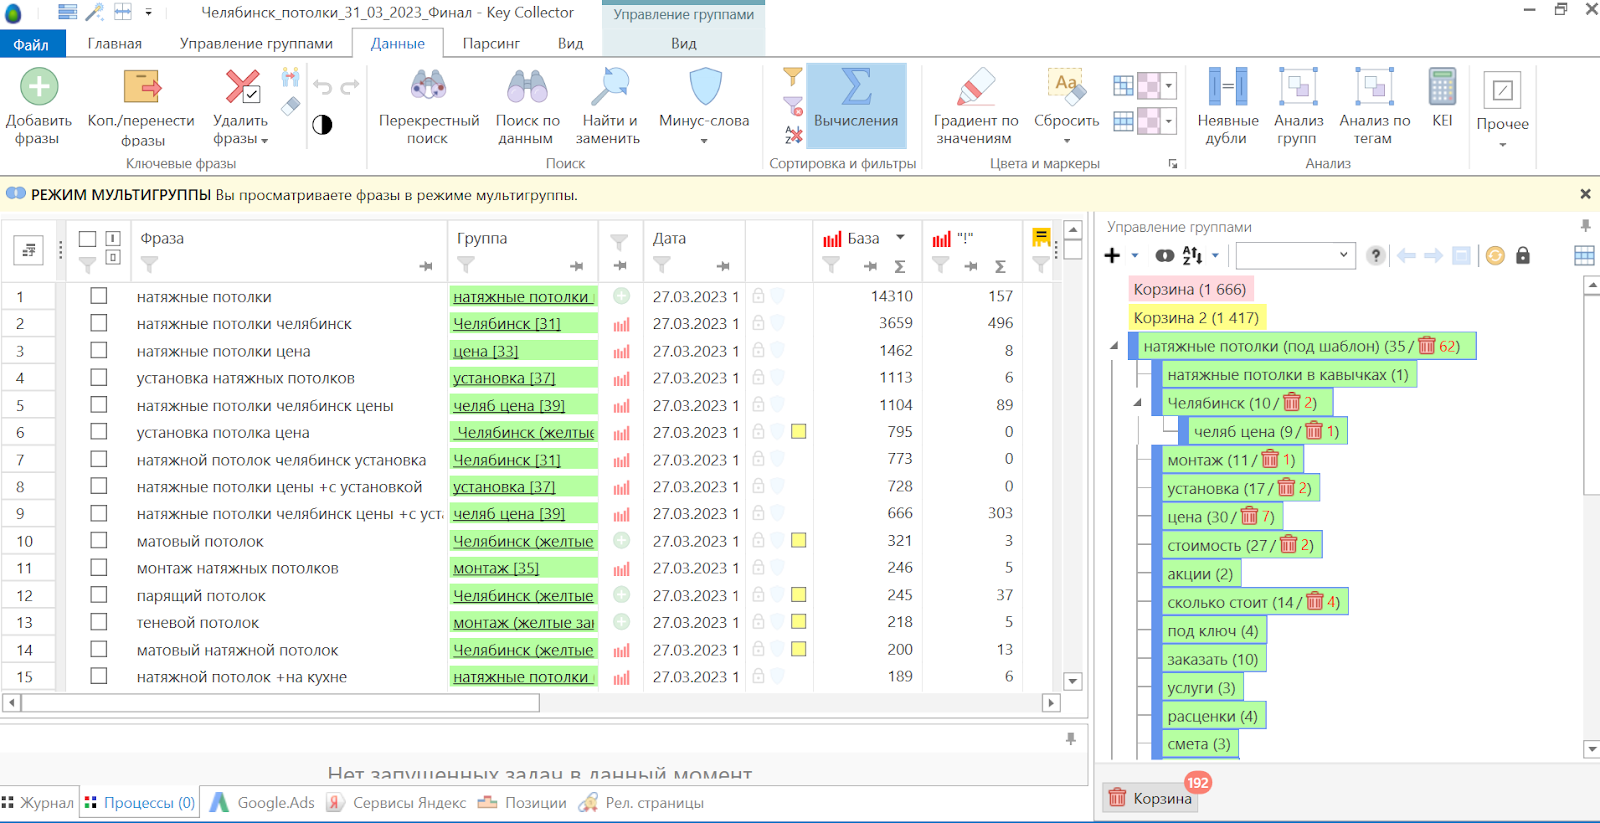Check the box for row натяжные потолки челябинск
1600x823 pixels.
tap(98, 323)
